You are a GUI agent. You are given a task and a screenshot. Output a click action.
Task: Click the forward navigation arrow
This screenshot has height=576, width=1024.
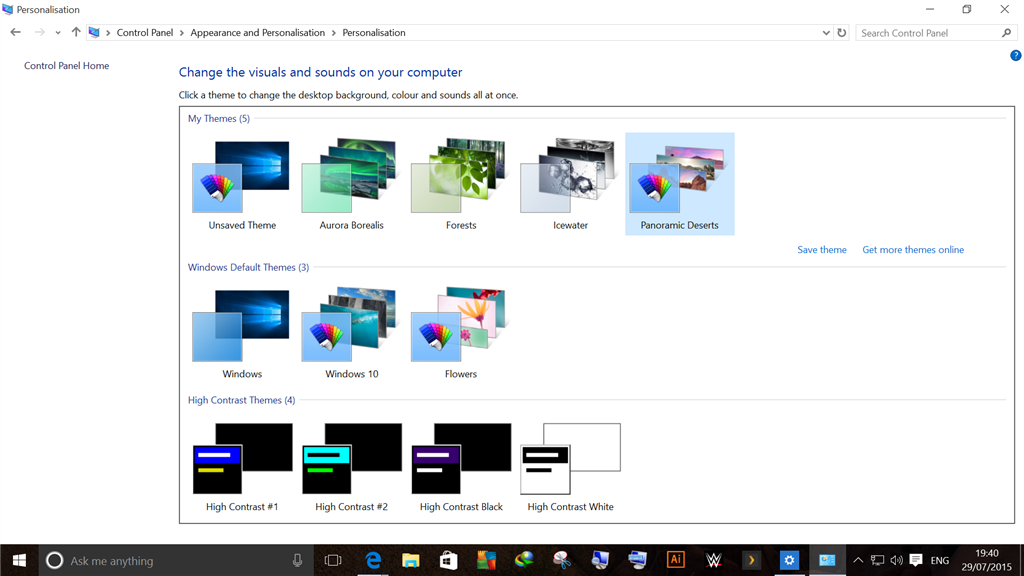(x=39, y=32)
